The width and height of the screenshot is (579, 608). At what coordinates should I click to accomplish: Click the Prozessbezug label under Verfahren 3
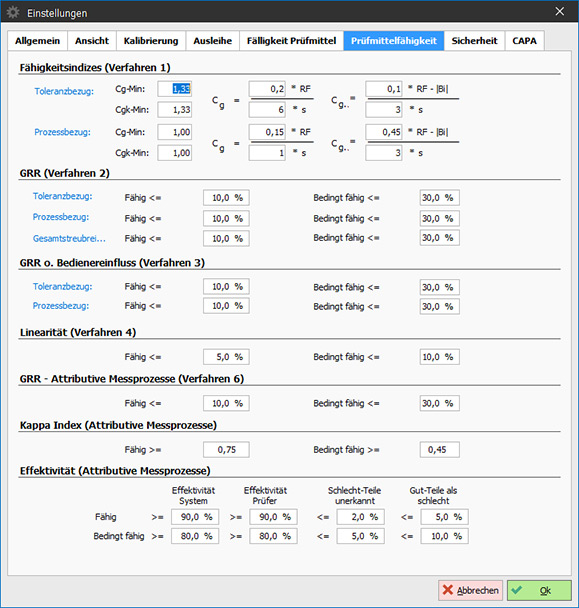(x=61, y=306)
